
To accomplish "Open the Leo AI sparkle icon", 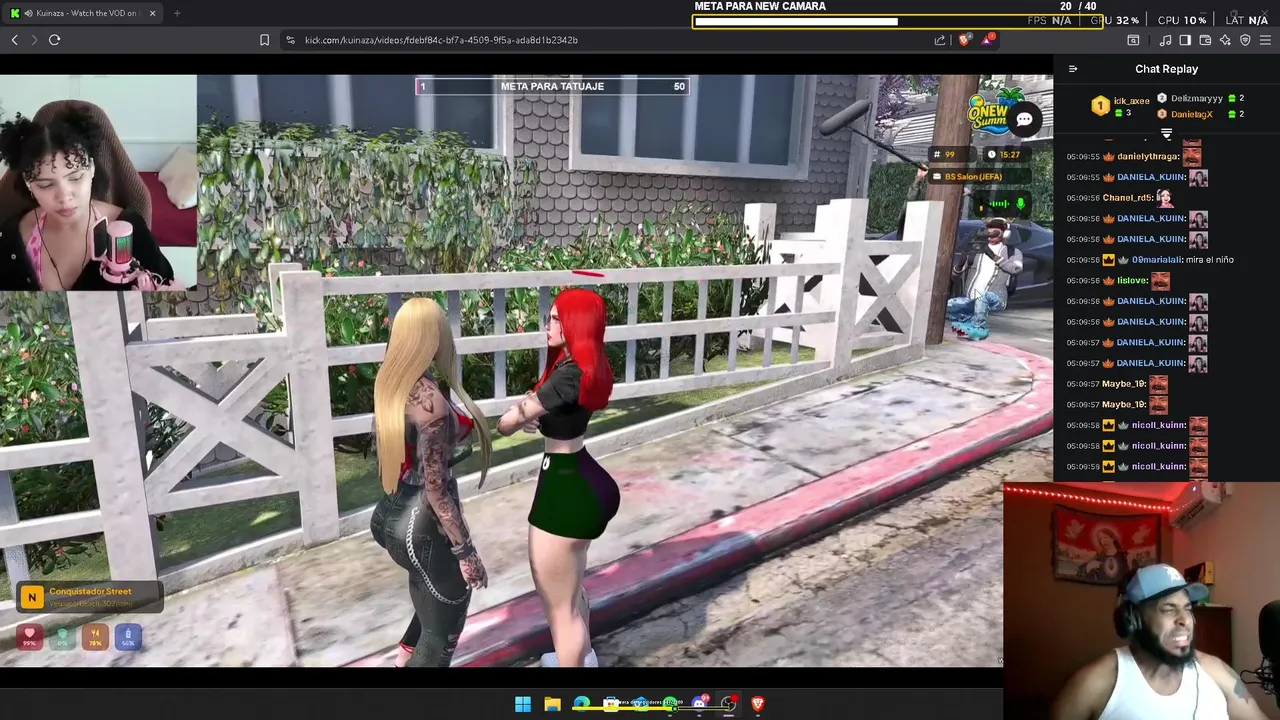I will coord(1225,40).
